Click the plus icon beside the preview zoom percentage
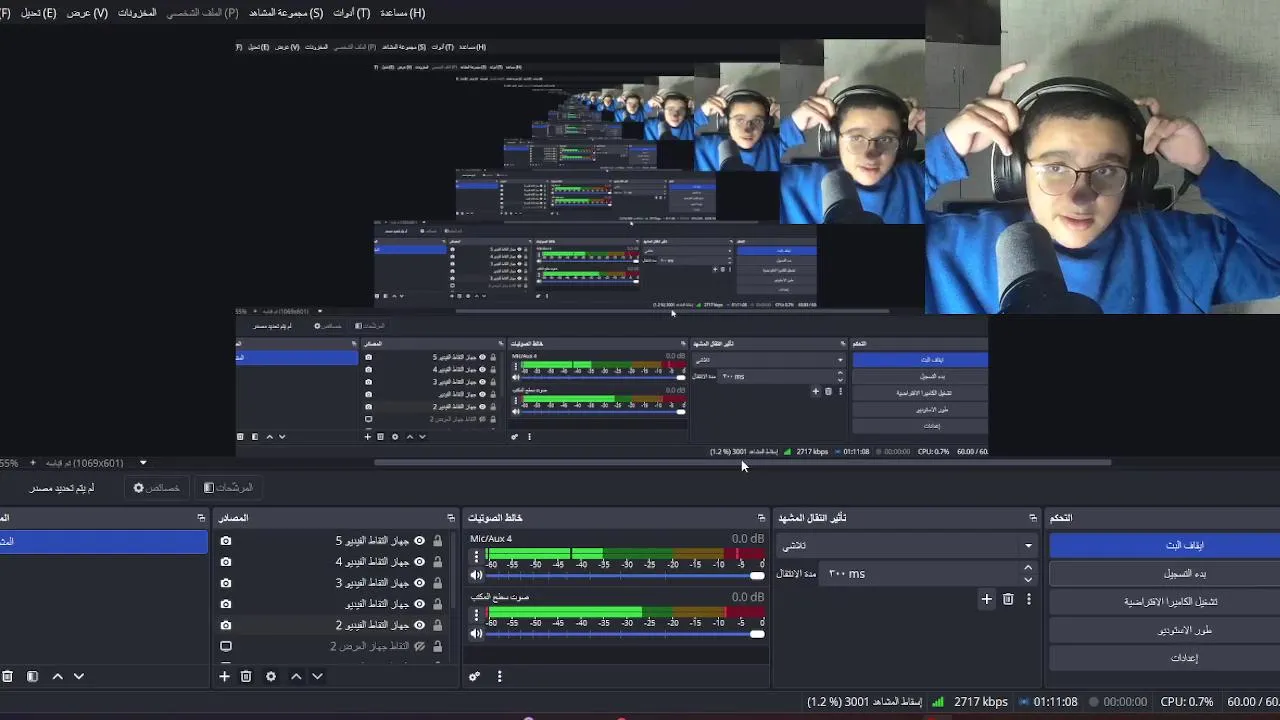The image size is (1280, 720). 33,463
